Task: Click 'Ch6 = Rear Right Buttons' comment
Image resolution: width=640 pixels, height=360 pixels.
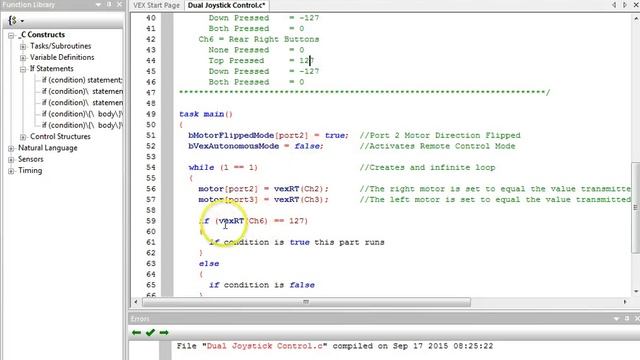Action: pos(259,40)
